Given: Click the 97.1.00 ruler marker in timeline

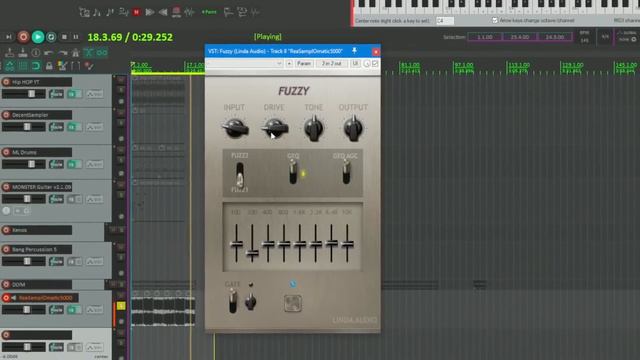Looking at the screenshot, I should pyautogui.click(x=464, y=65).
